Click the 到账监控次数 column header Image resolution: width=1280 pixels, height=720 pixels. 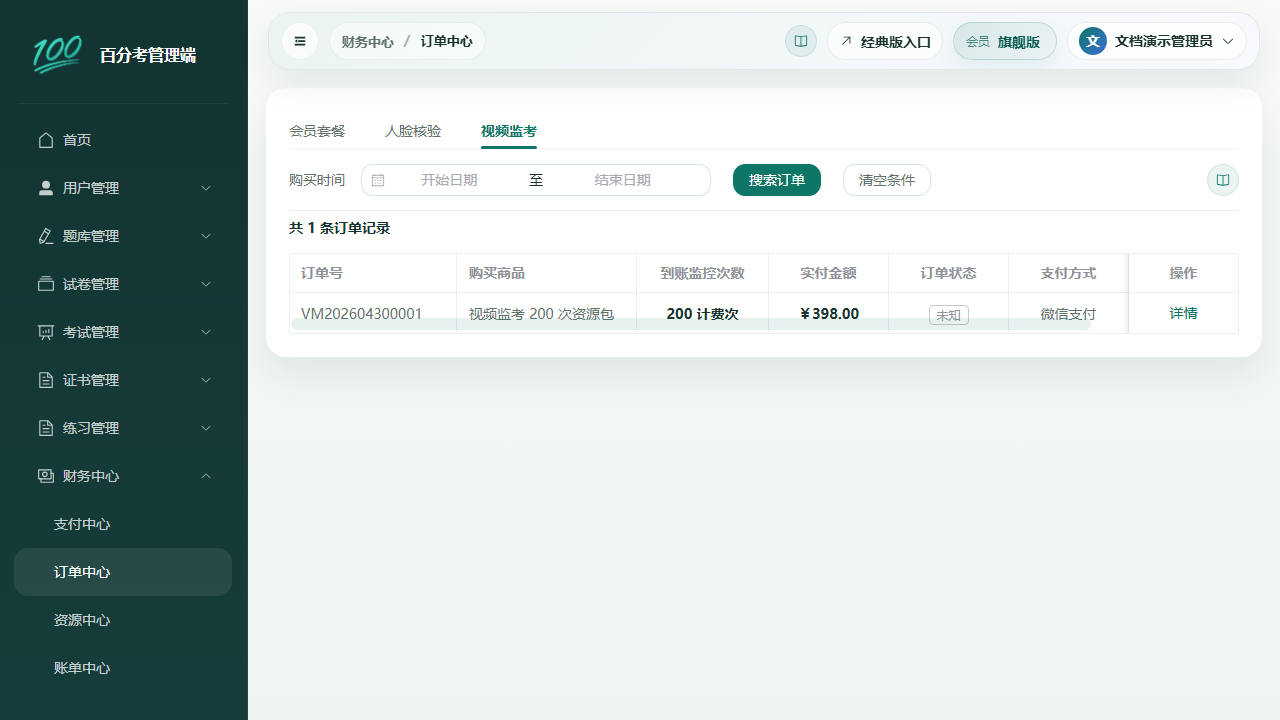tap(702, 273)
